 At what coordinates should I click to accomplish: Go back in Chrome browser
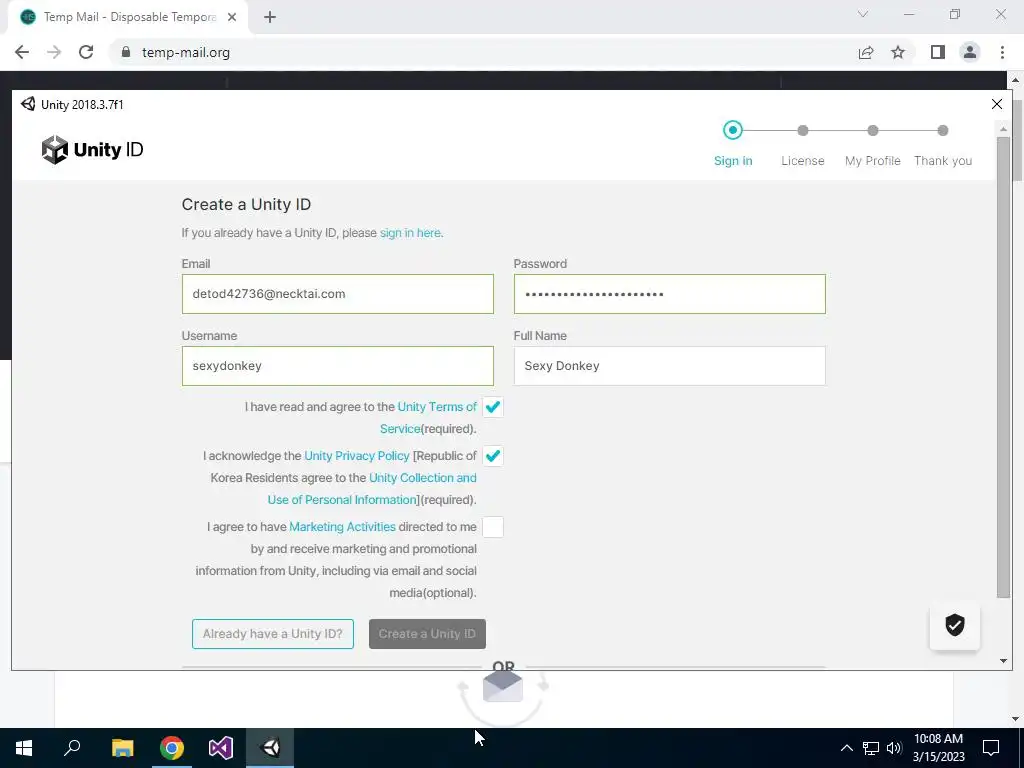pyautogui.click(x=22, y=52)
